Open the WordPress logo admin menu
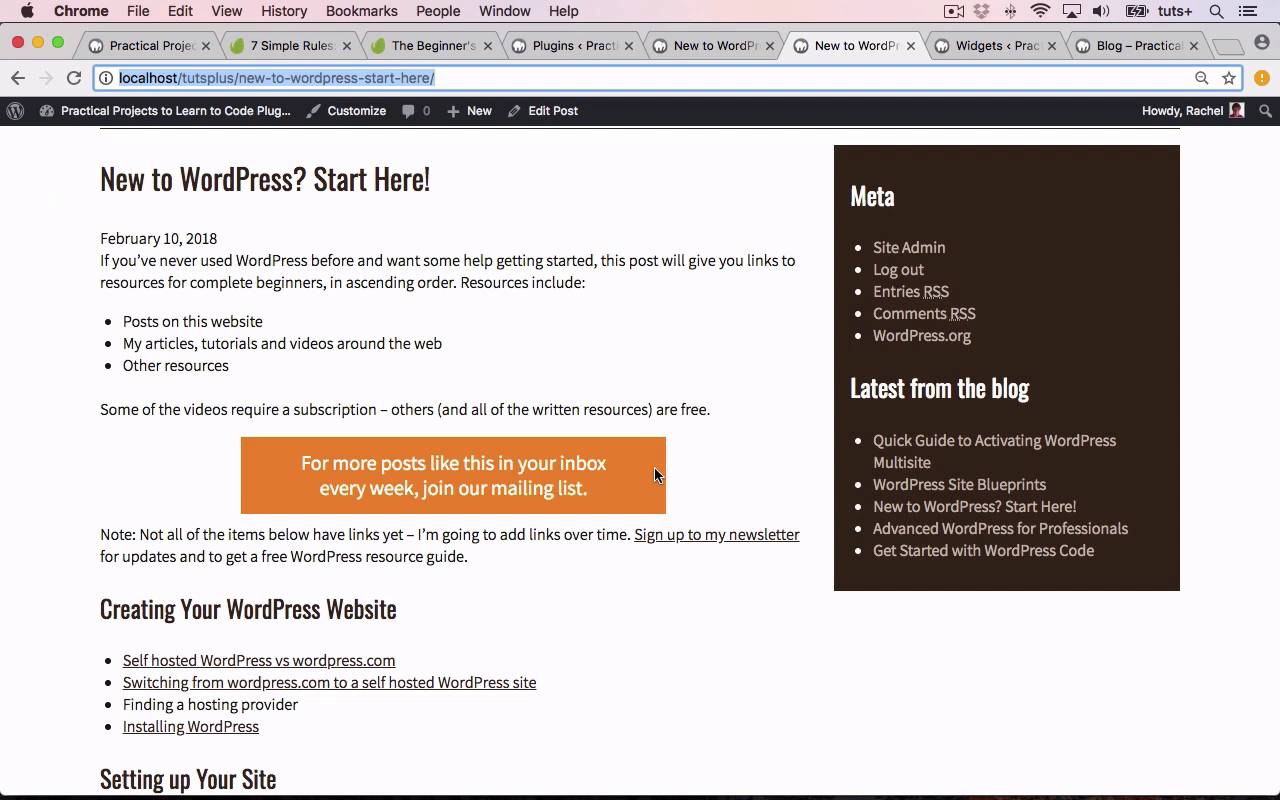Image resolution: width=1280 pixels, height=800 pixels. (x=15, y=111)
